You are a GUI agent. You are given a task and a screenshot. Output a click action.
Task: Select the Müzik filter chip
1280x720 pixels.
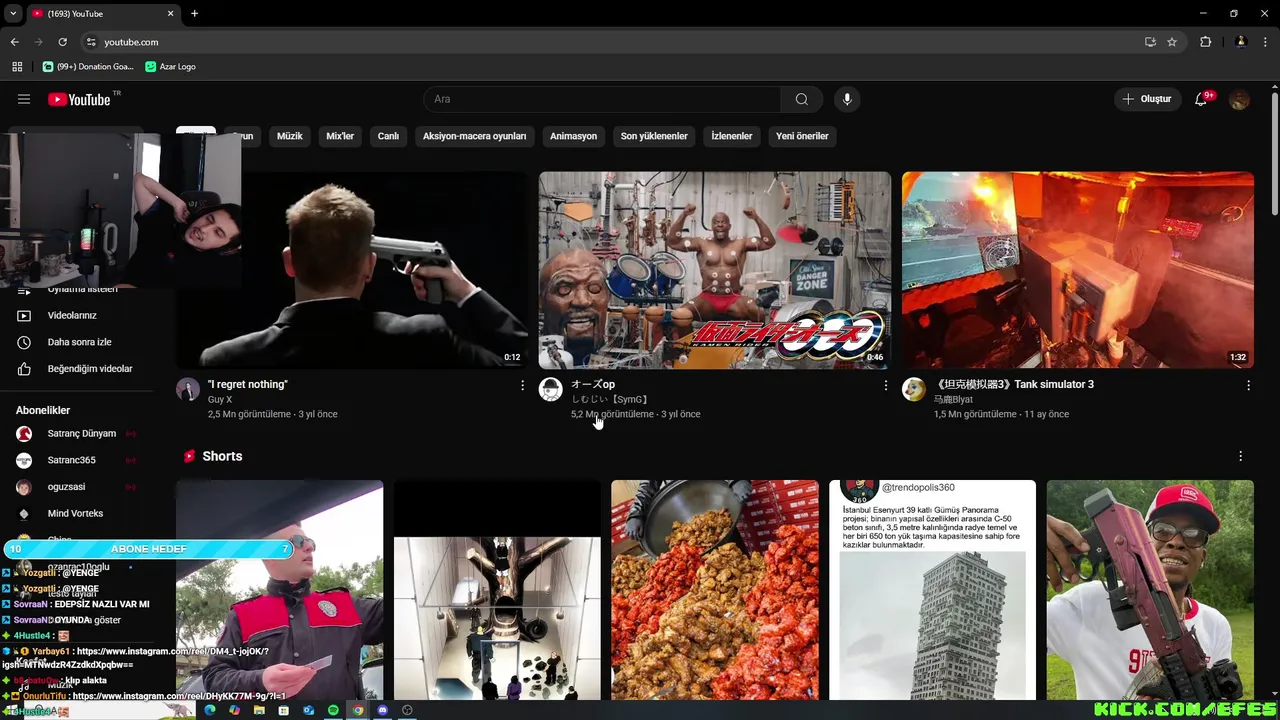click(x=289, y=136)
